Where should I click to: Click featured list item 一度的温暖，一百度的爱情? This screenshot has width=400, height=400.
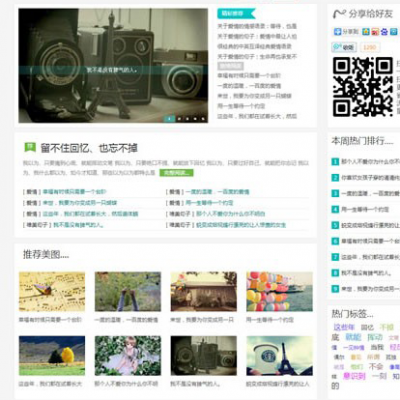[249, 86]
